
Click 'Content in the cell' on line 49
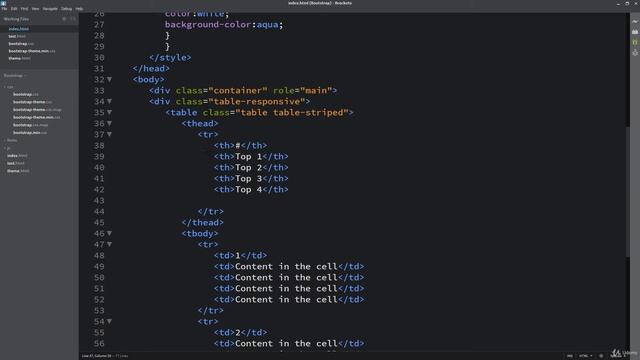click(286, 267)
